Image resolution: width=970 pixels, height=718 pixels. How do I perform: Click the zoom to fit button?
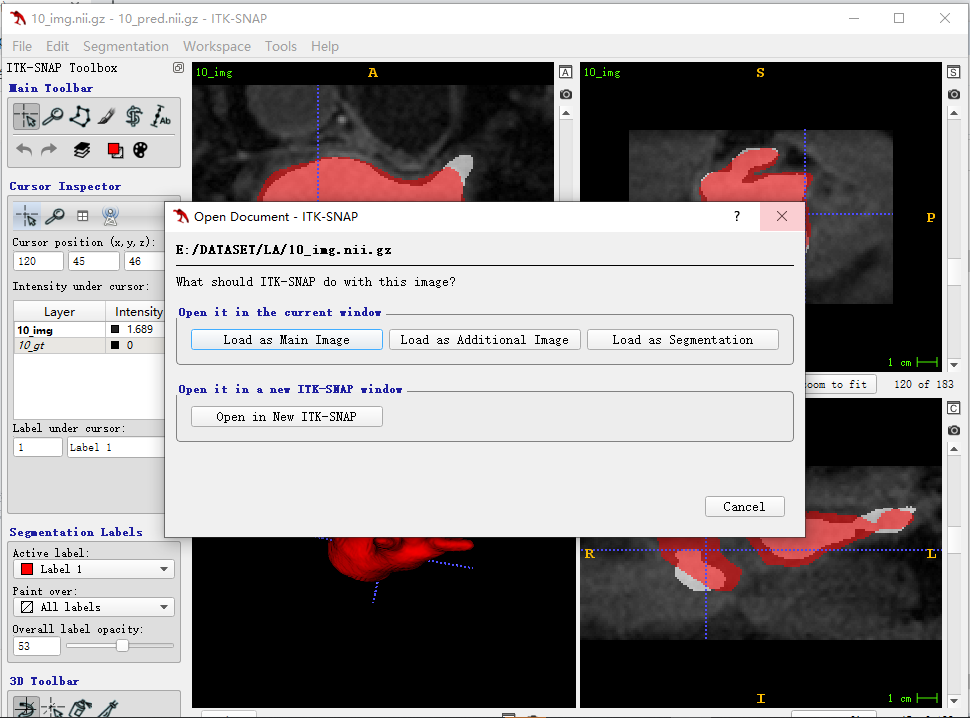[841, 385]
